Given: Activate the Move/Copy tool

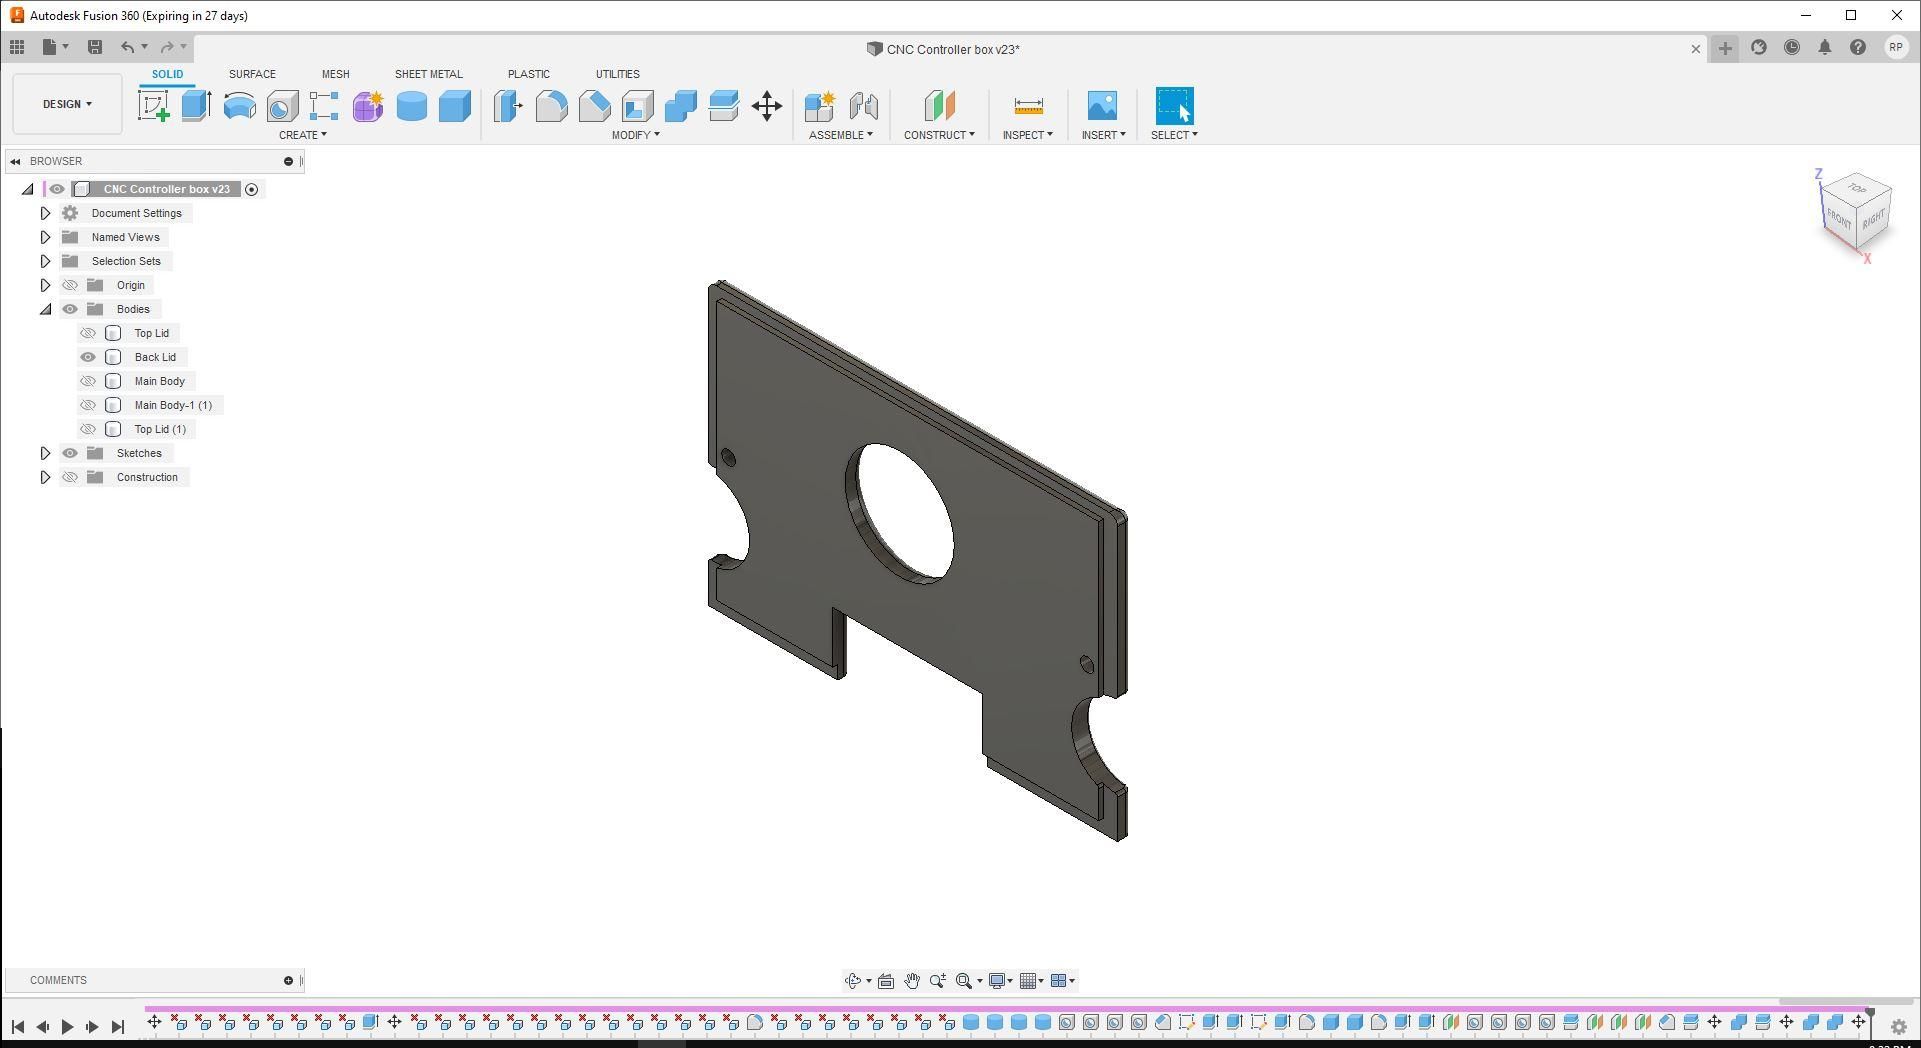Looking at the screenshot, I should click(767, 106).
